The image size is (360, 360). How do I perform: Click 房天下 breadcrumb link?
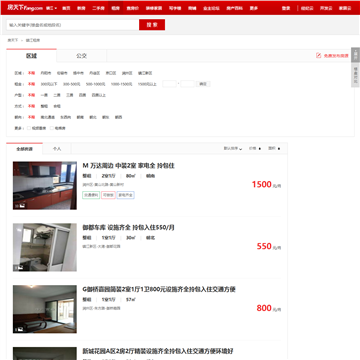[x=13, y=40]
